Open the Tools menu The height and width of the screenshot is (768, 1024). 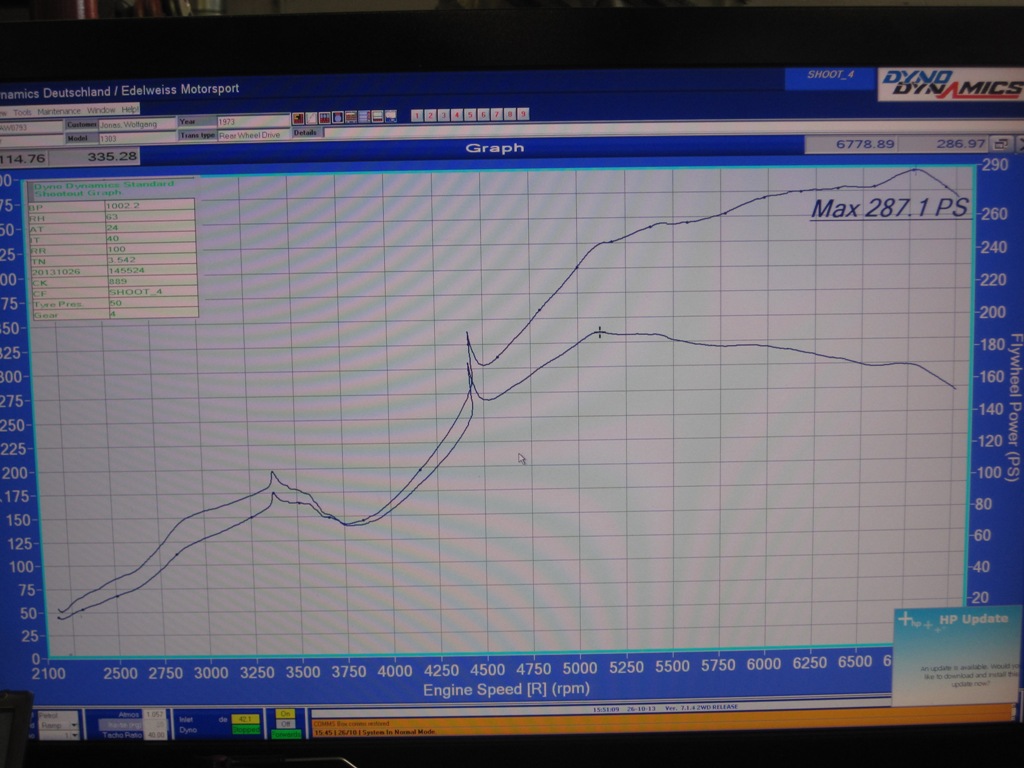pos(22,111)
